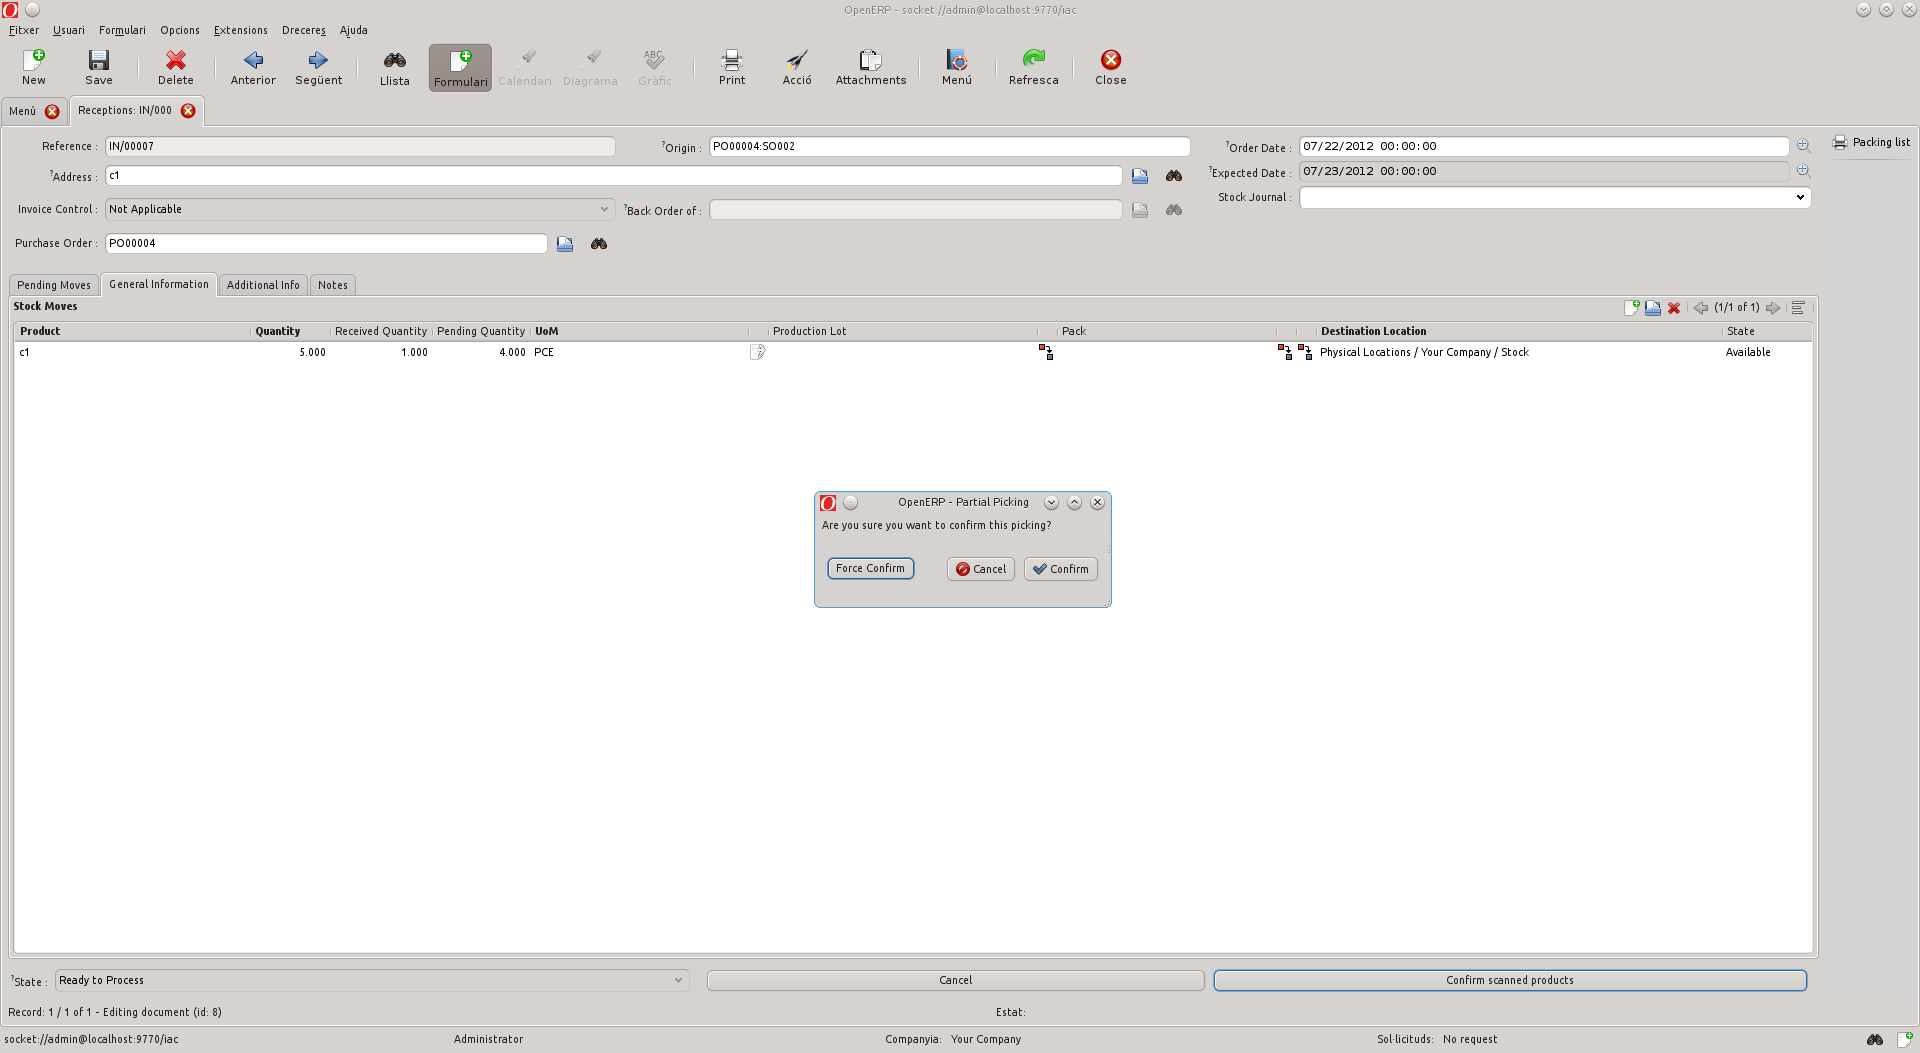Open Attachments from toolbar
Screen dimensions: 1920x1053
[x=871, y=67]
